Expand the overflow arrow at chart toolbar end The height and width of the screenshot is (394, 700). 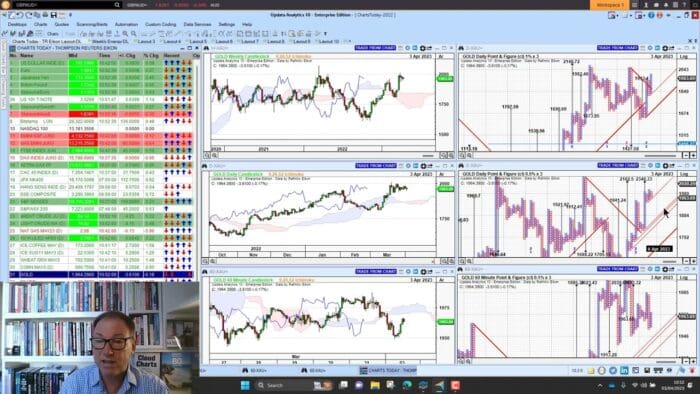tap(325, 33)
